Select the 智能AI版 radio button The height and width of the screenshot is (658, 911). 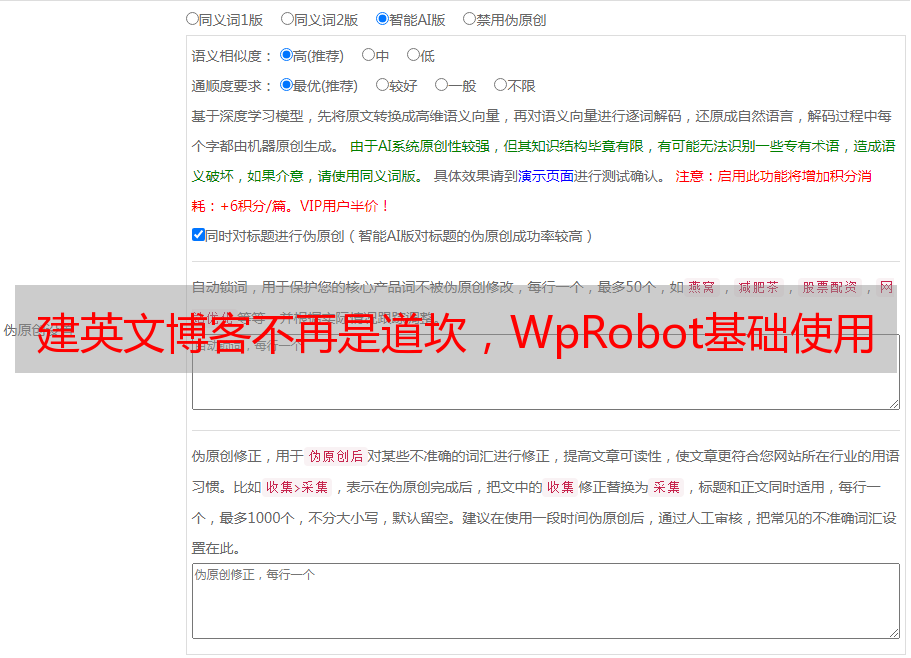[382, 18]
